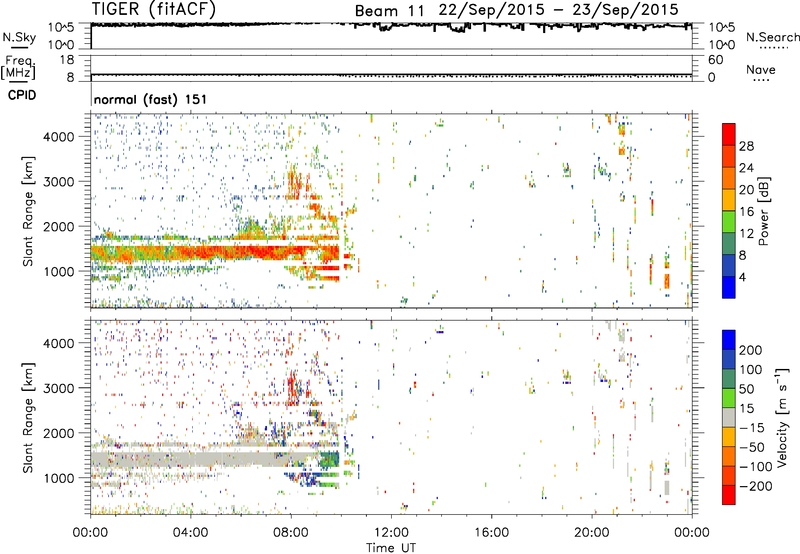Select the '28' label on Power scale
800x554 pixels.
point(746,146)
